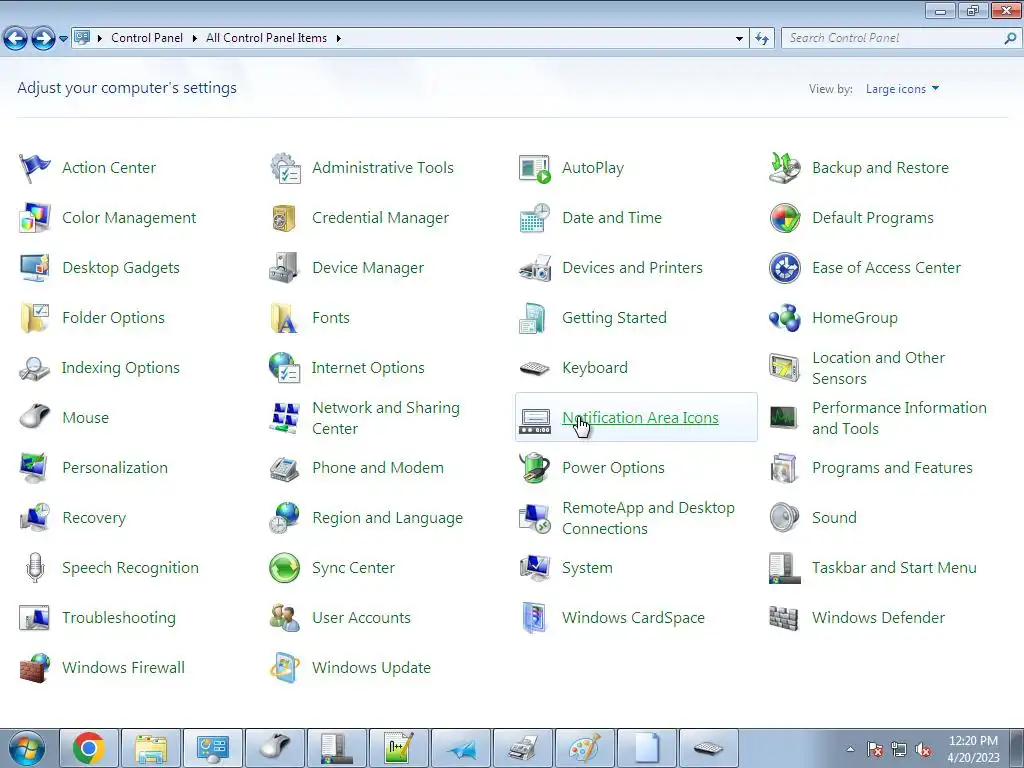Open the recent pages arrow beside Forward

[63, 39]
